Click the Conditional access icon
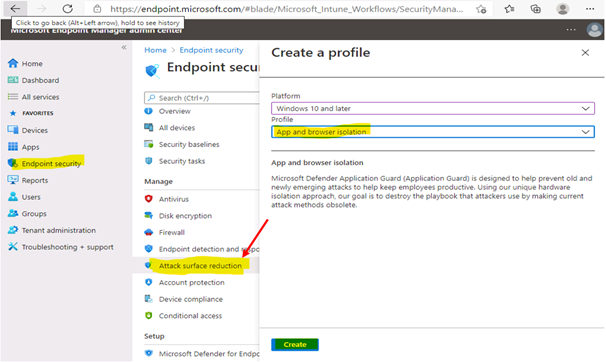 click(x=149, y=315)
